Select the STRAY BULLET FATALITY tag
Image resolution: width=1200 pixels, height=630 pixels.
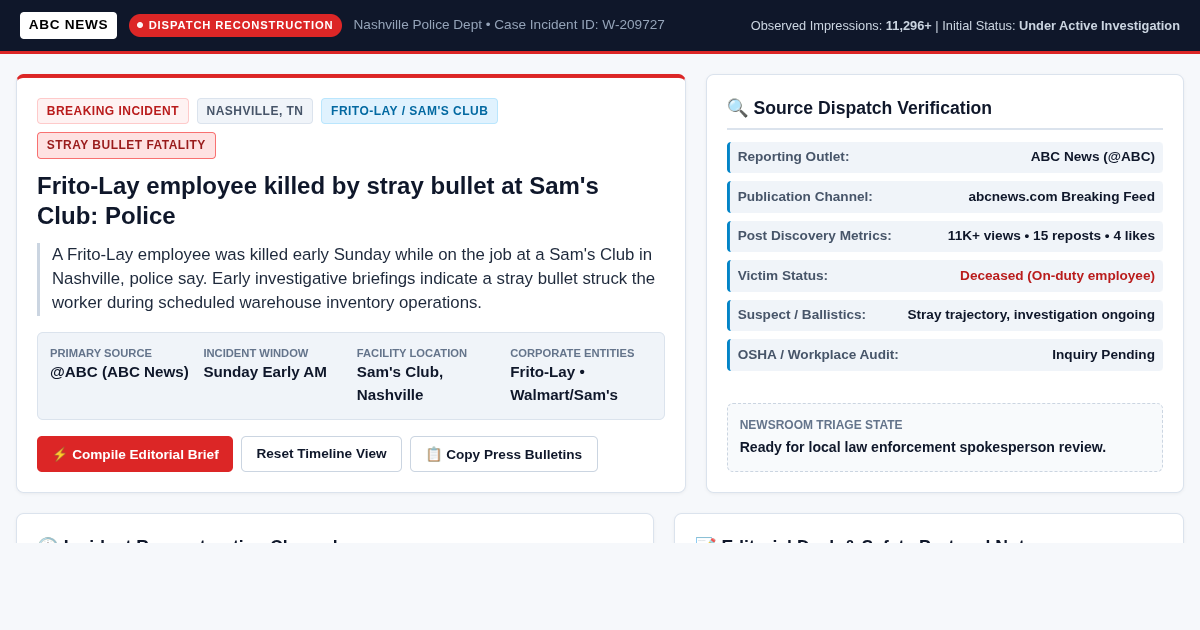tap(126, 145)
